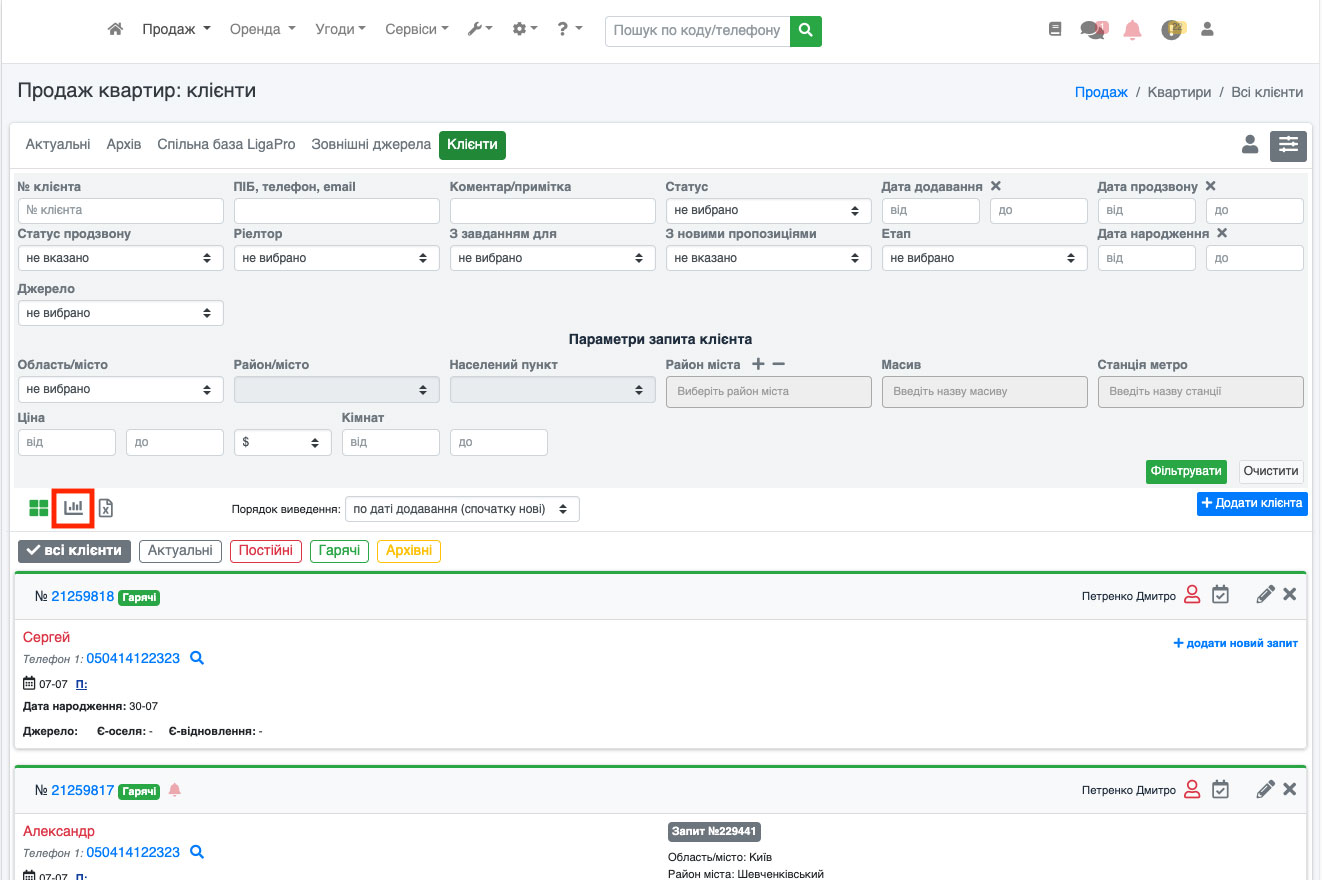This screenshot has width=1322, height=880.
Task: Click the home icon in navbar
Action: click(x=115, y=30)
